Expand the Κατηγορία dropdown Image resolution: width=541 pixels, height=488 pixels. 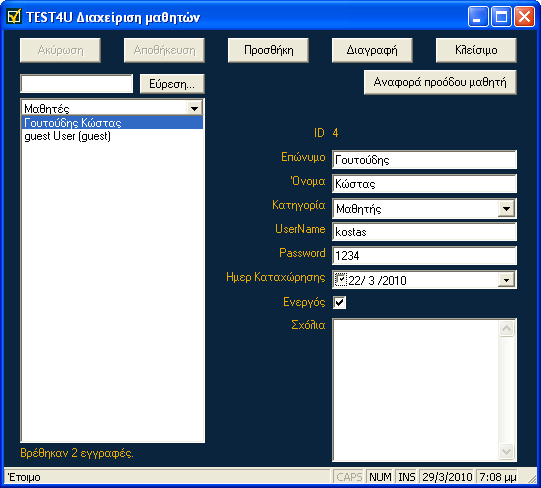[506, 209]
